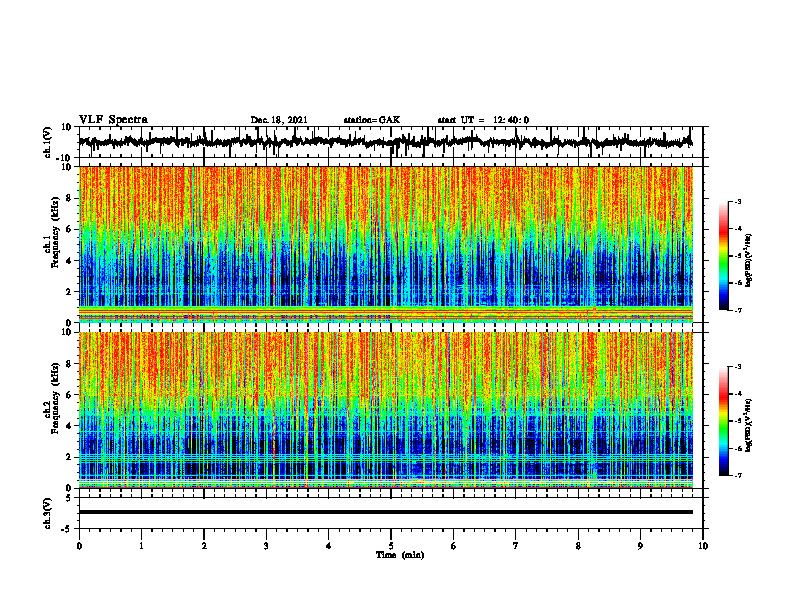This screenshot has height=612, width=792.
Task: Click the ch.2 color scale log(PSD) unit label
Action: point(749,426)
